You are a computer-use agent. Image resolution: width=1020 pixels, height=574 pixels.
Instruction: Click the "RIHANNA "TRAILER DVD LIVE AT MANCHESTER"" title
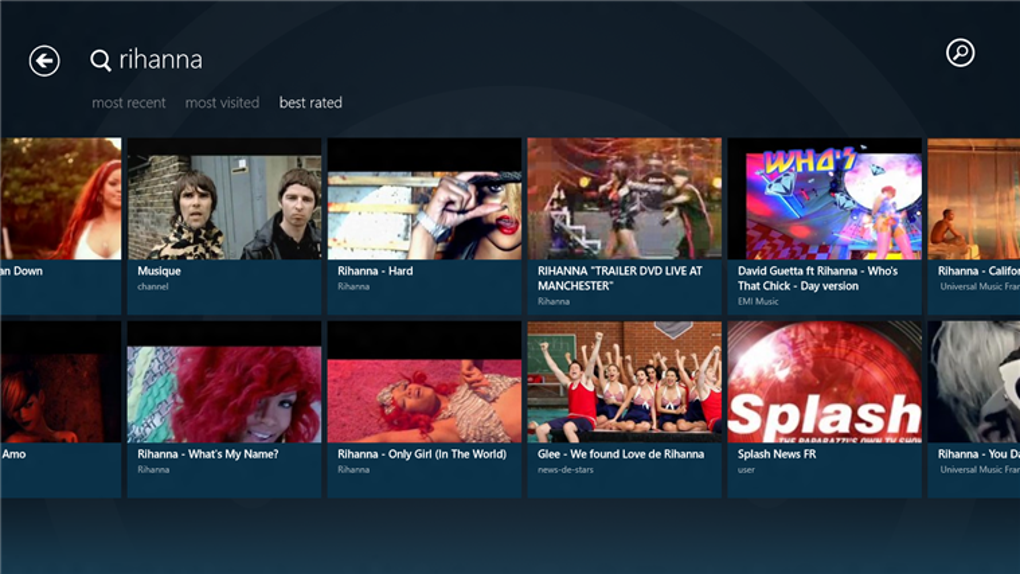pyautogui.click(x=620, y=279)
